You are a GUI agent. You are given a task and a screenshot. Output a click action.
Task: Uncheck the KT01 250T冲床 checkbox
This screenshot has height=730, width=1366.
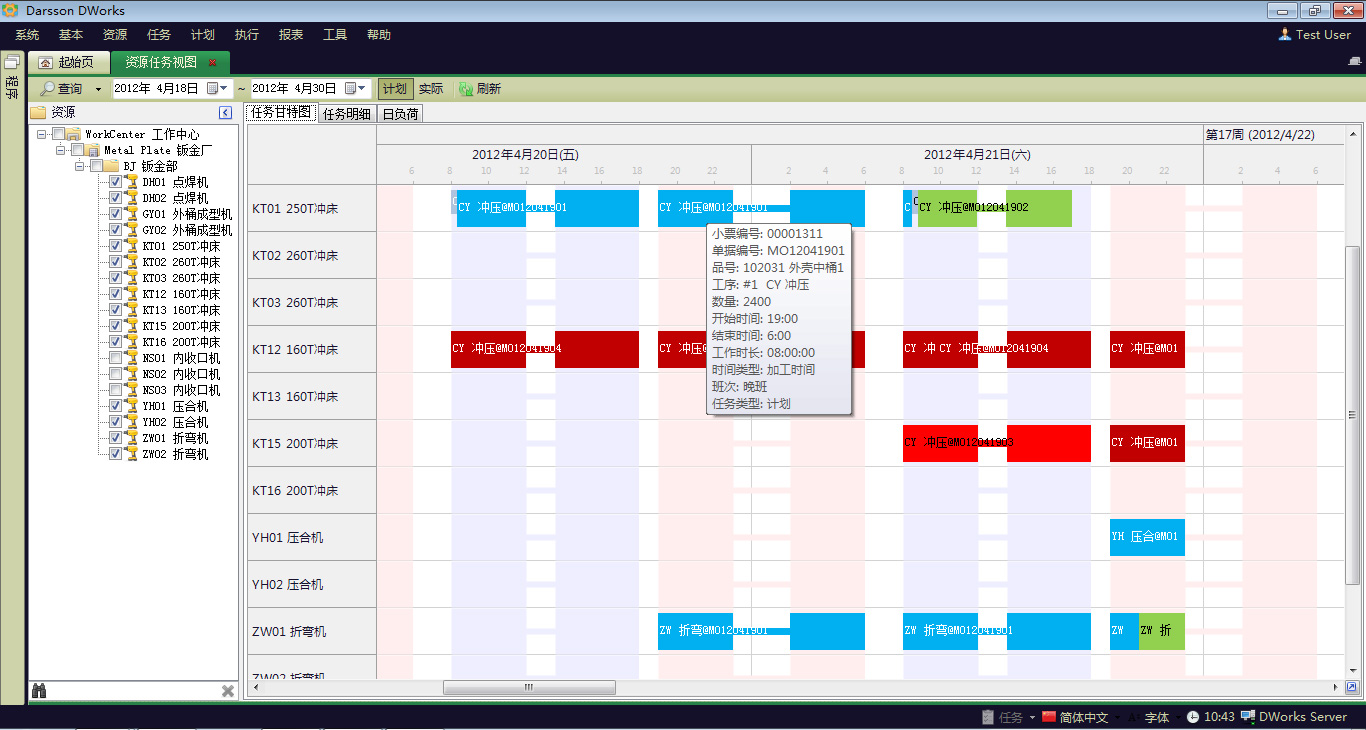[114, 246]
